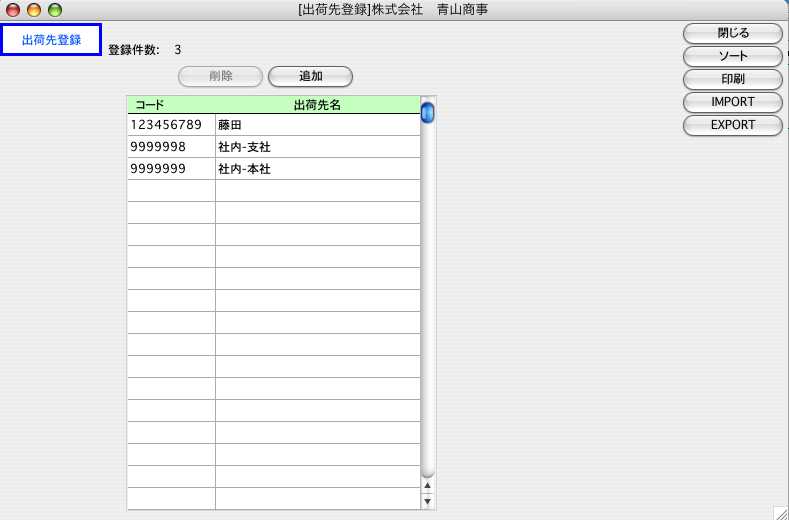Viewport: 789px width, 520px height.
Task: Minimize the window with the yellow button
Action: (34, 10)
